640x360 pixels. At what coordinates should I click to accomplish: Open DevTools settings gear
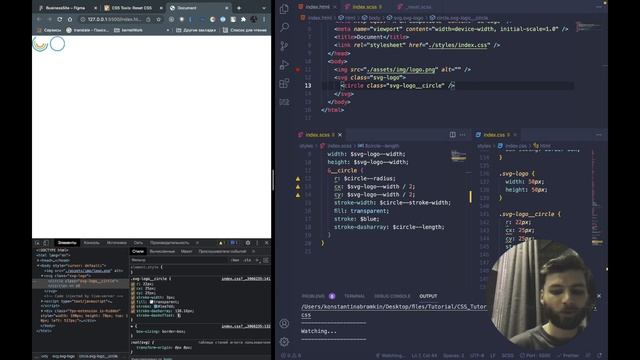[x=248, y=243]
